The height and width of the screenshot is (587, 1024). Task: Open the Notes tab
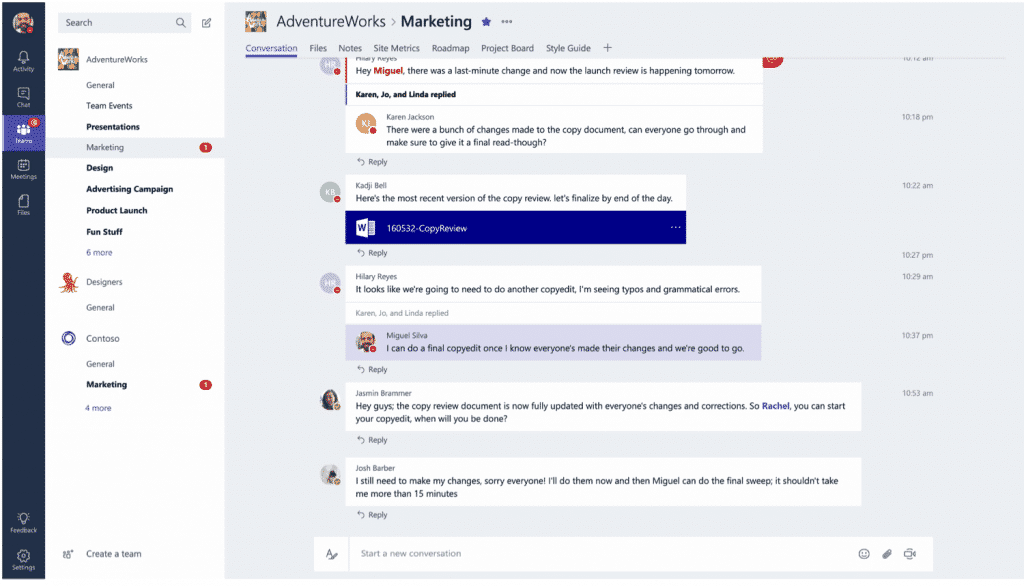pos(350,48)
